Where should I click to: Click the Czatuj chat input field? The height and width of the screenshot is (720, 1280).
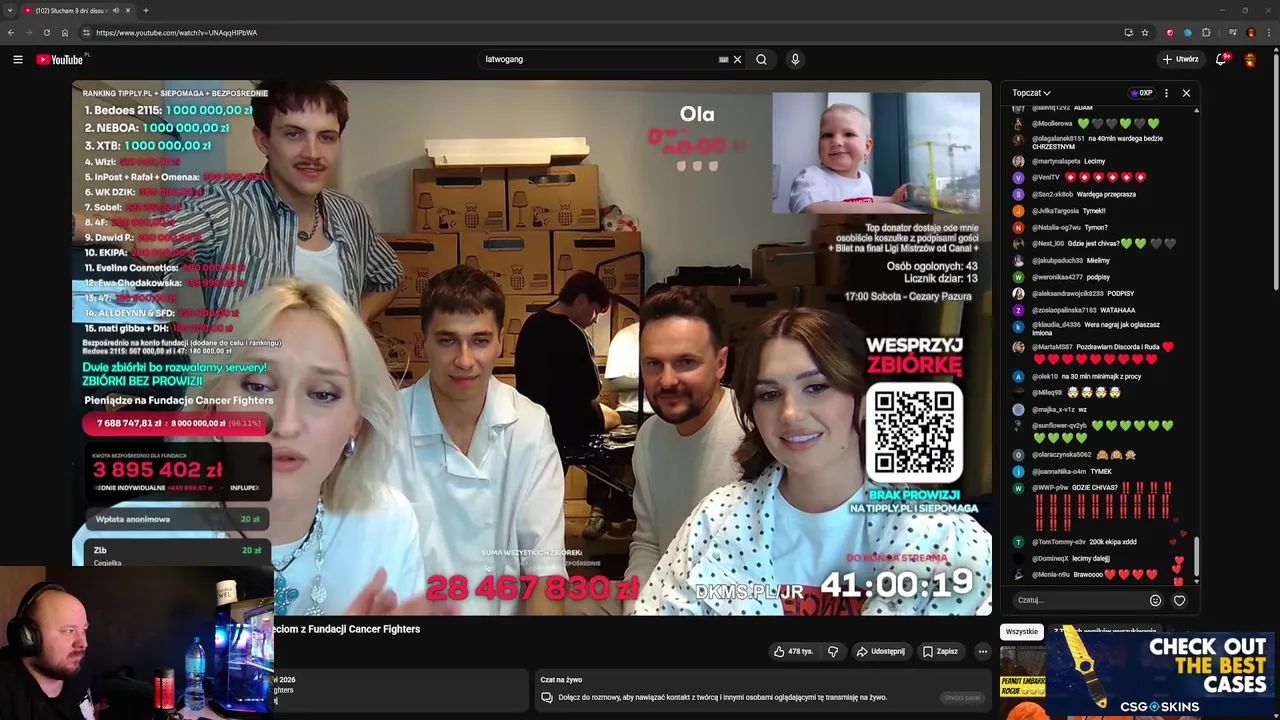[x=1078, y=600]
